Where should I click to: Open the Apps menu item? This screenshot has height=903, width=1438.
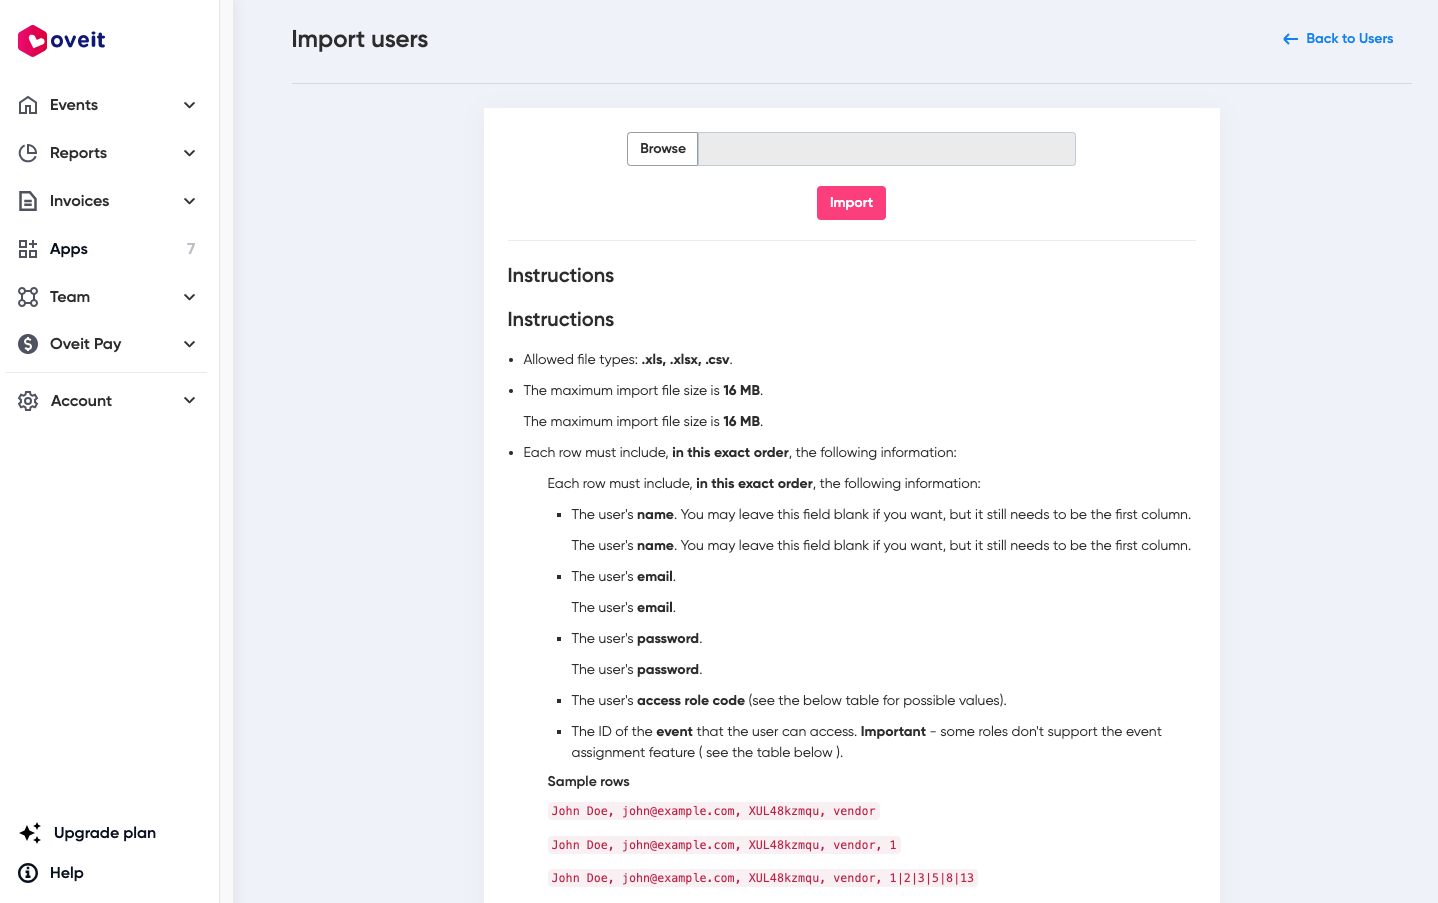tap(69, 249)
